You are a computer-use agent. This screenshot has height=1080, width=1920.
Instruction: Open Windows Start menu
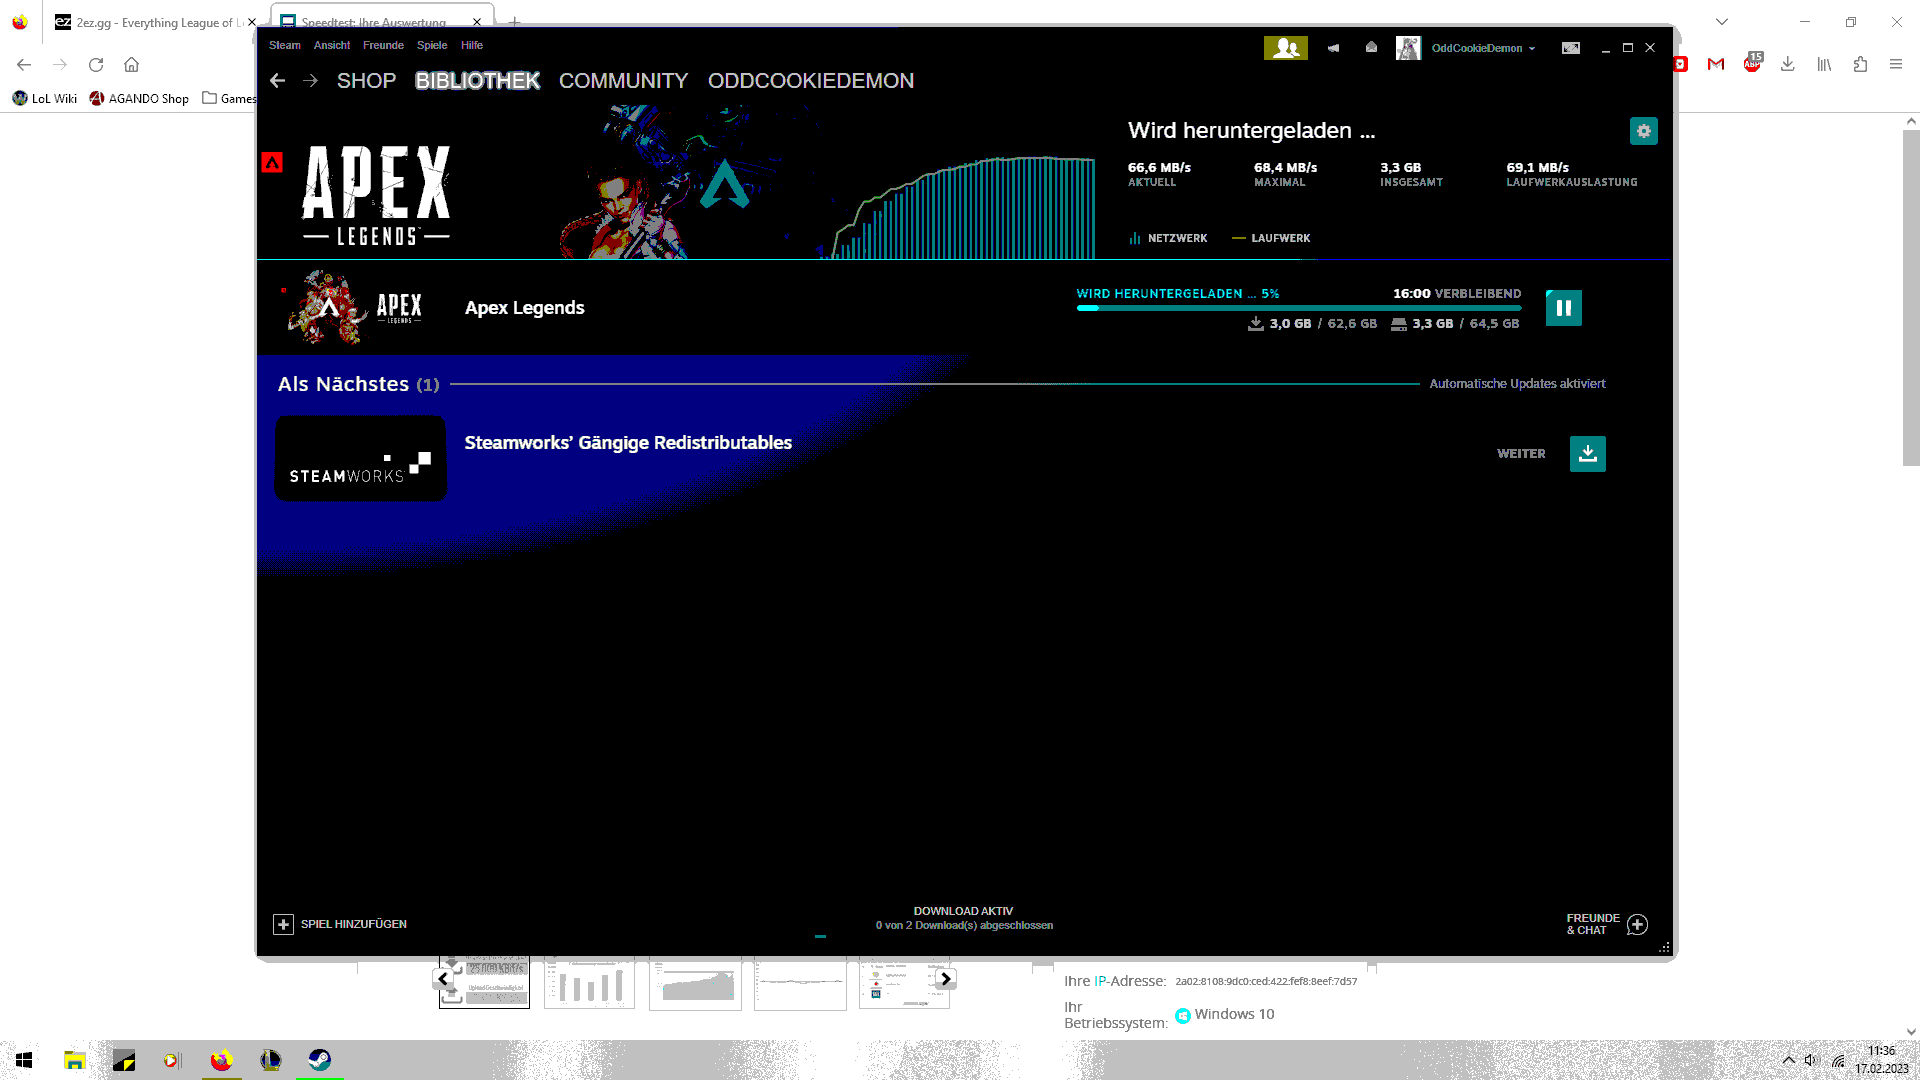(x=24, y=1060)
